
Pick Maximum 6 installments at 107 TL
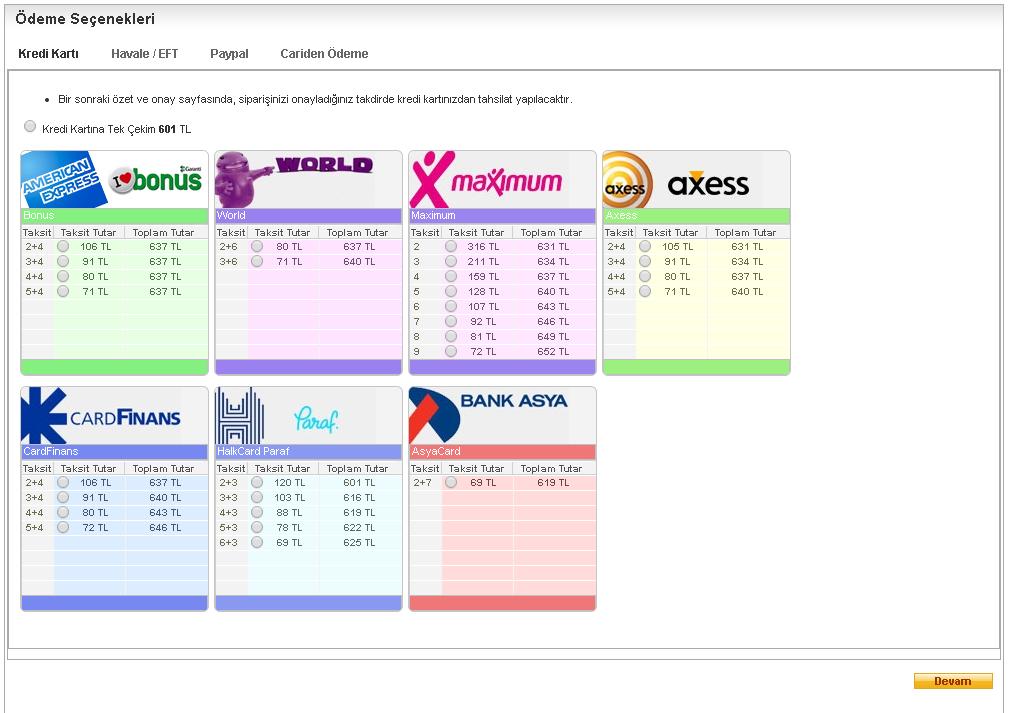[x=451, y=306]
